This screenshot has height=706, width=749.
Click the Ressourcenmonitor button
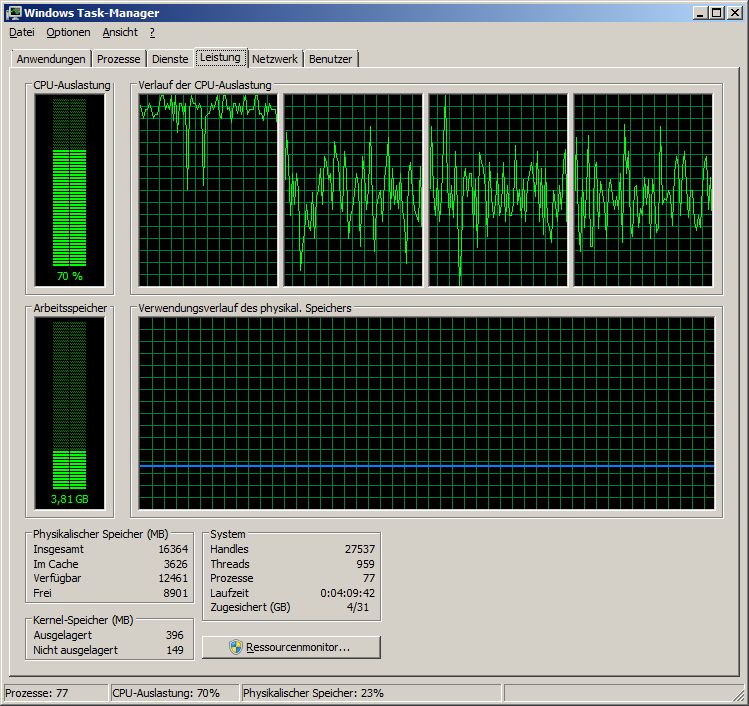(x=291, y=647)
